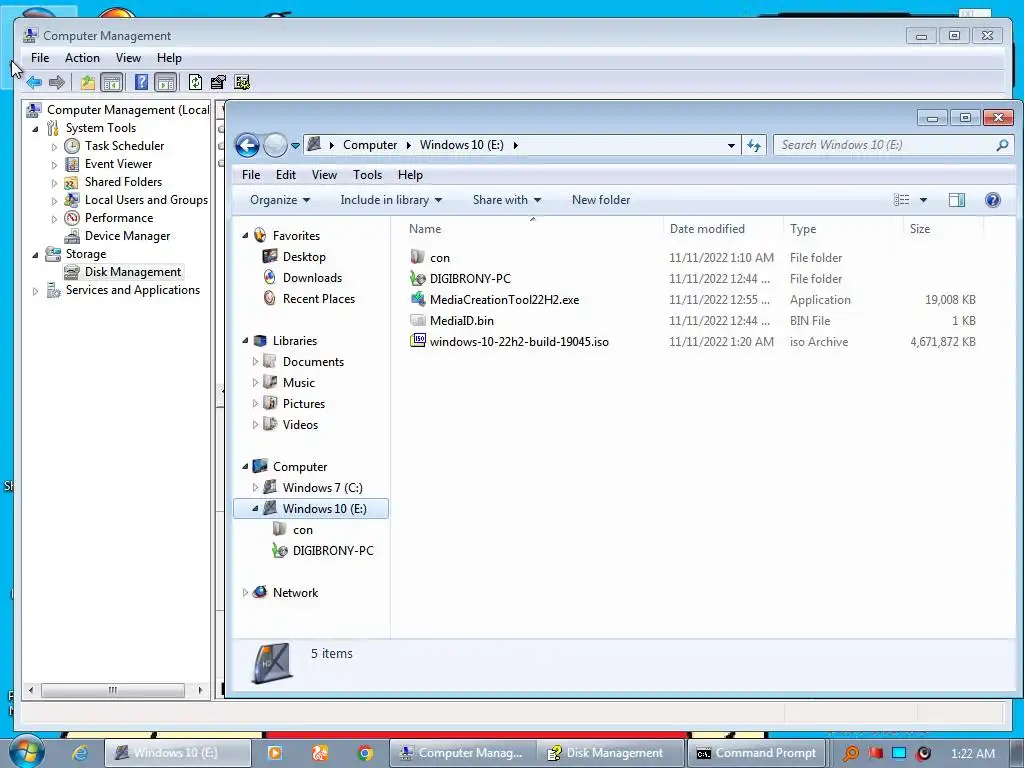Viewport: 1024px width, 768px height.
Task: Toggle the preview pane icon
Action: pos(957,200)
